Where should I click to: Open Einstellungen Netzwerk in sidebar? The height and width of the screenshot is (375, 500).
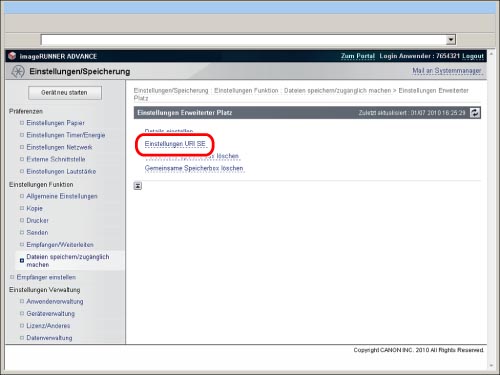[59, 147]
